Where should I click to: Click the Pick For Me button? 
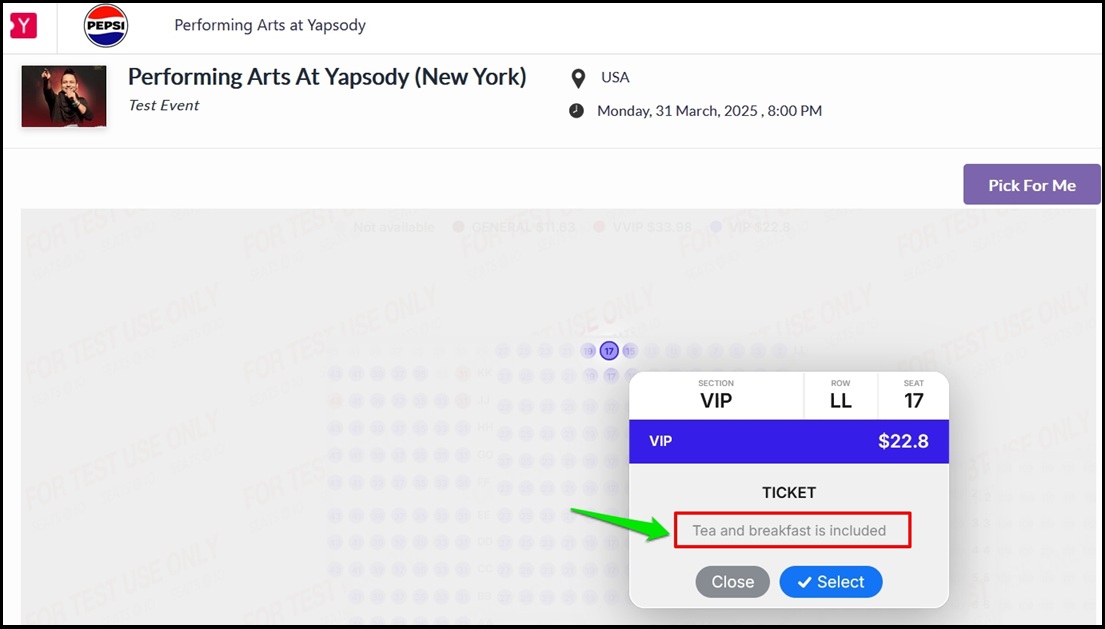point(1032,185)
